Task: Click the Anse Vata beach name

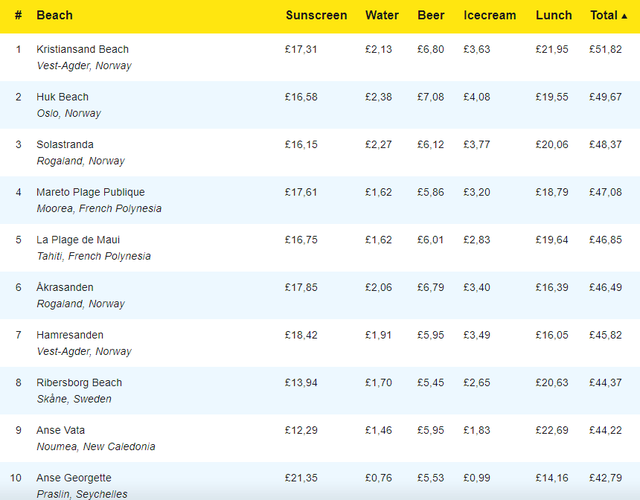Action: 60,430
